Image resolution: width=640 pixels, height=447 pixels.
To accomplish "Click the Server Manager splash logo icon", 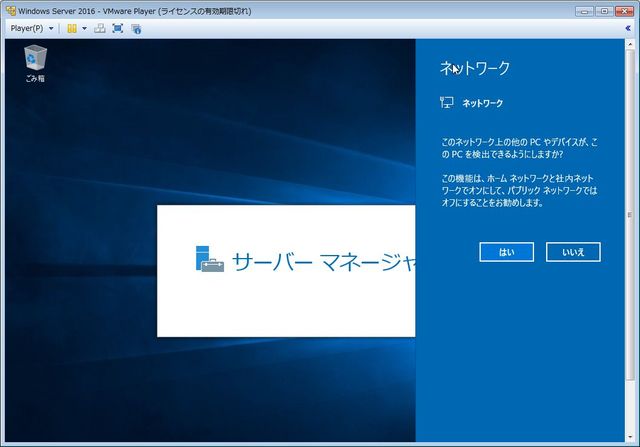I will 209,259.
